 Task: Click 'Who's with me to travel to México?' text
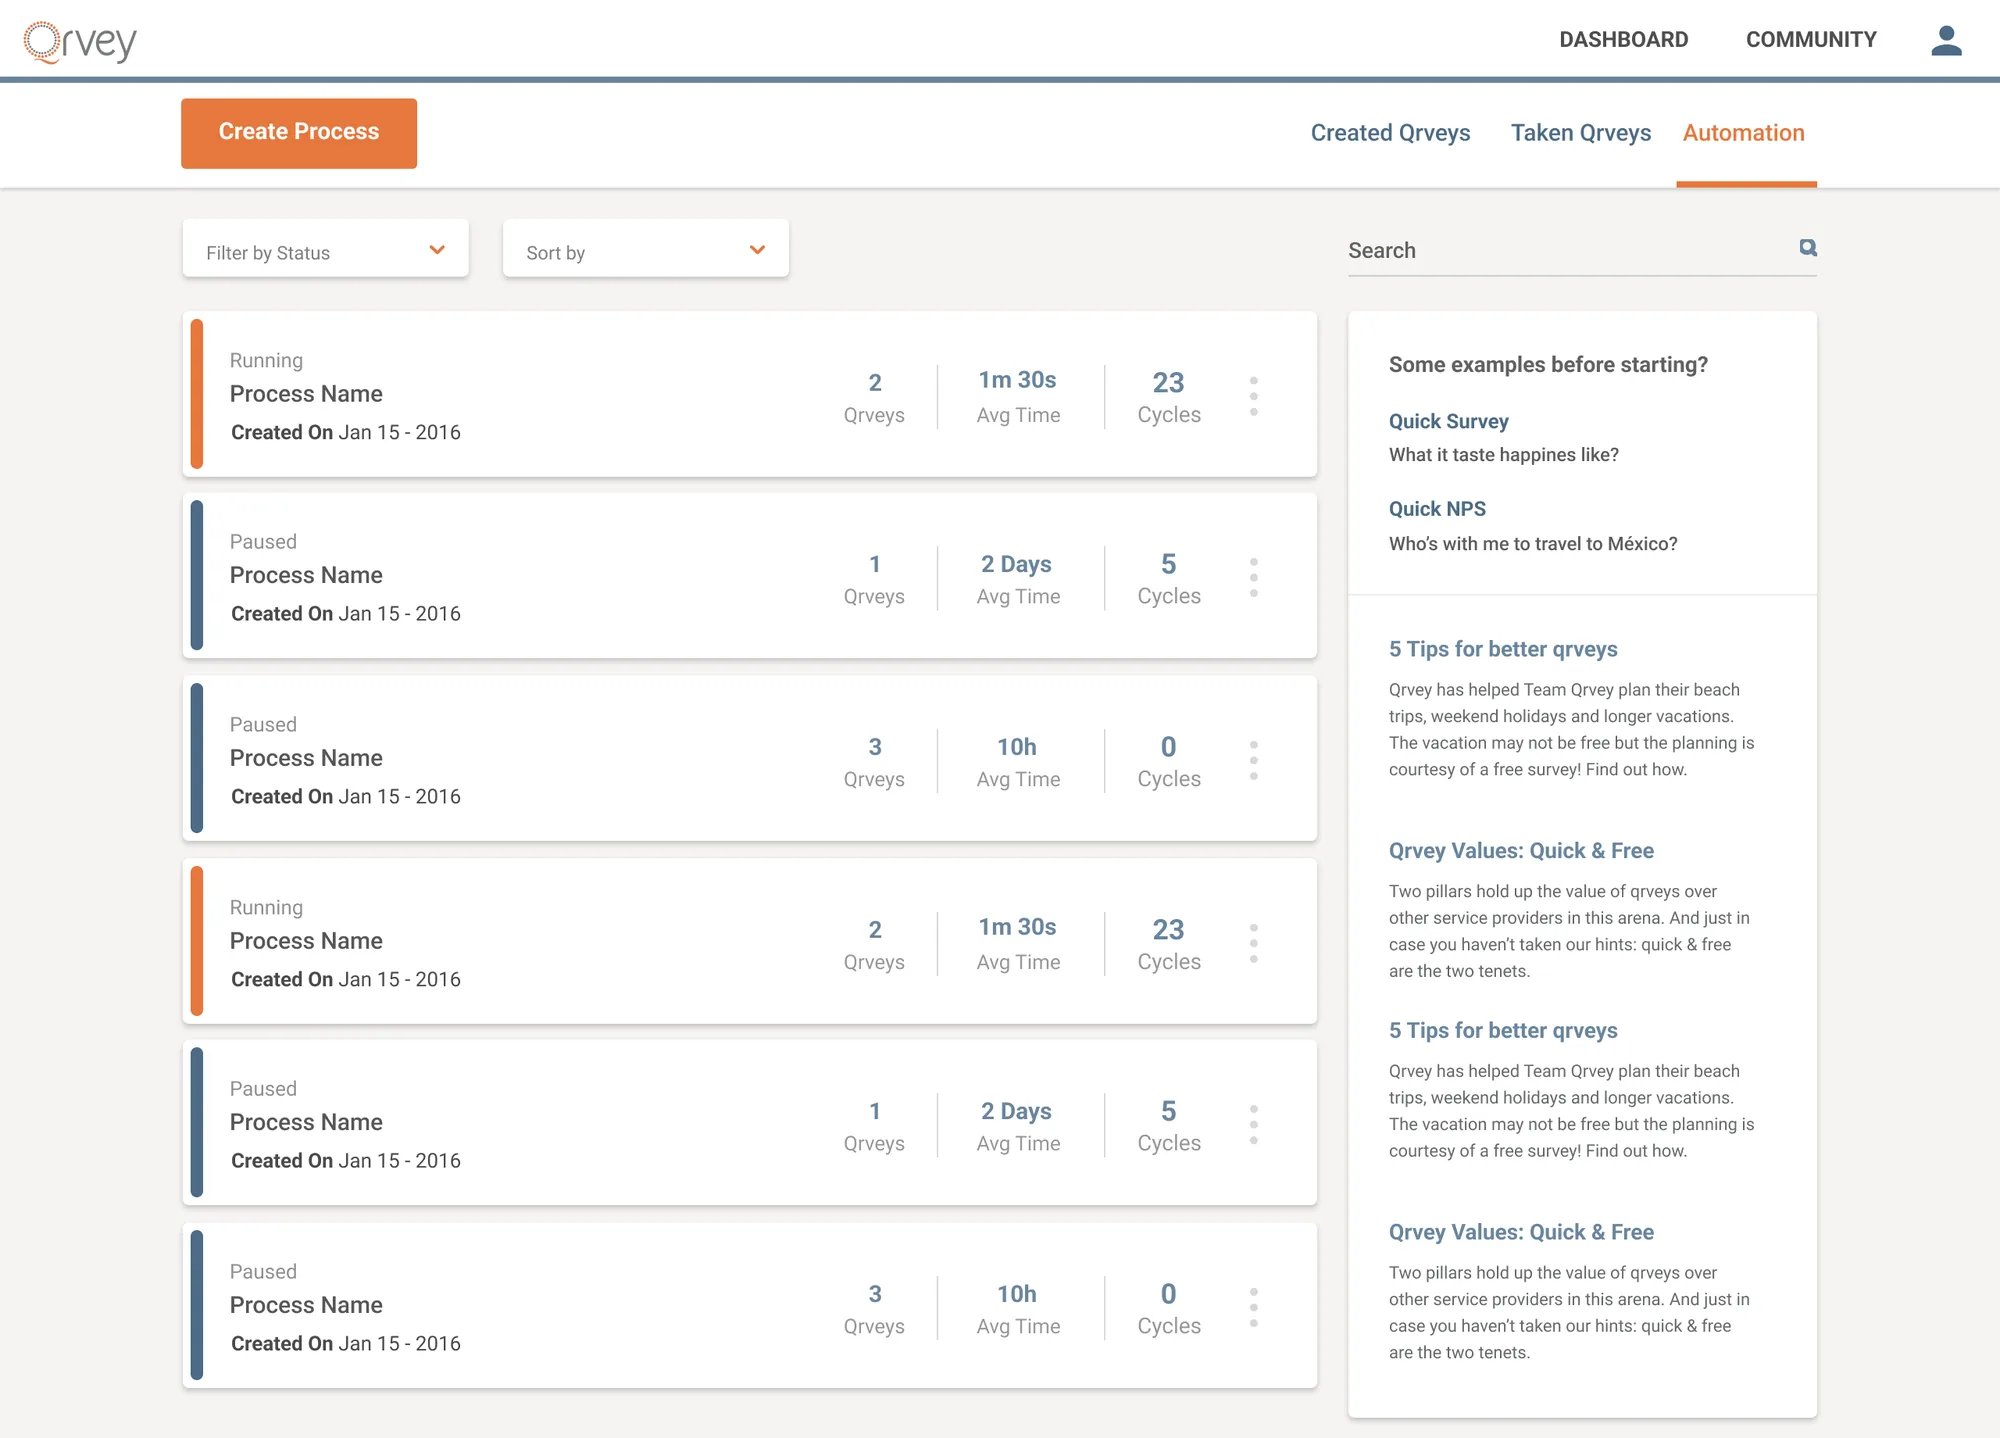coord(1533,544)
